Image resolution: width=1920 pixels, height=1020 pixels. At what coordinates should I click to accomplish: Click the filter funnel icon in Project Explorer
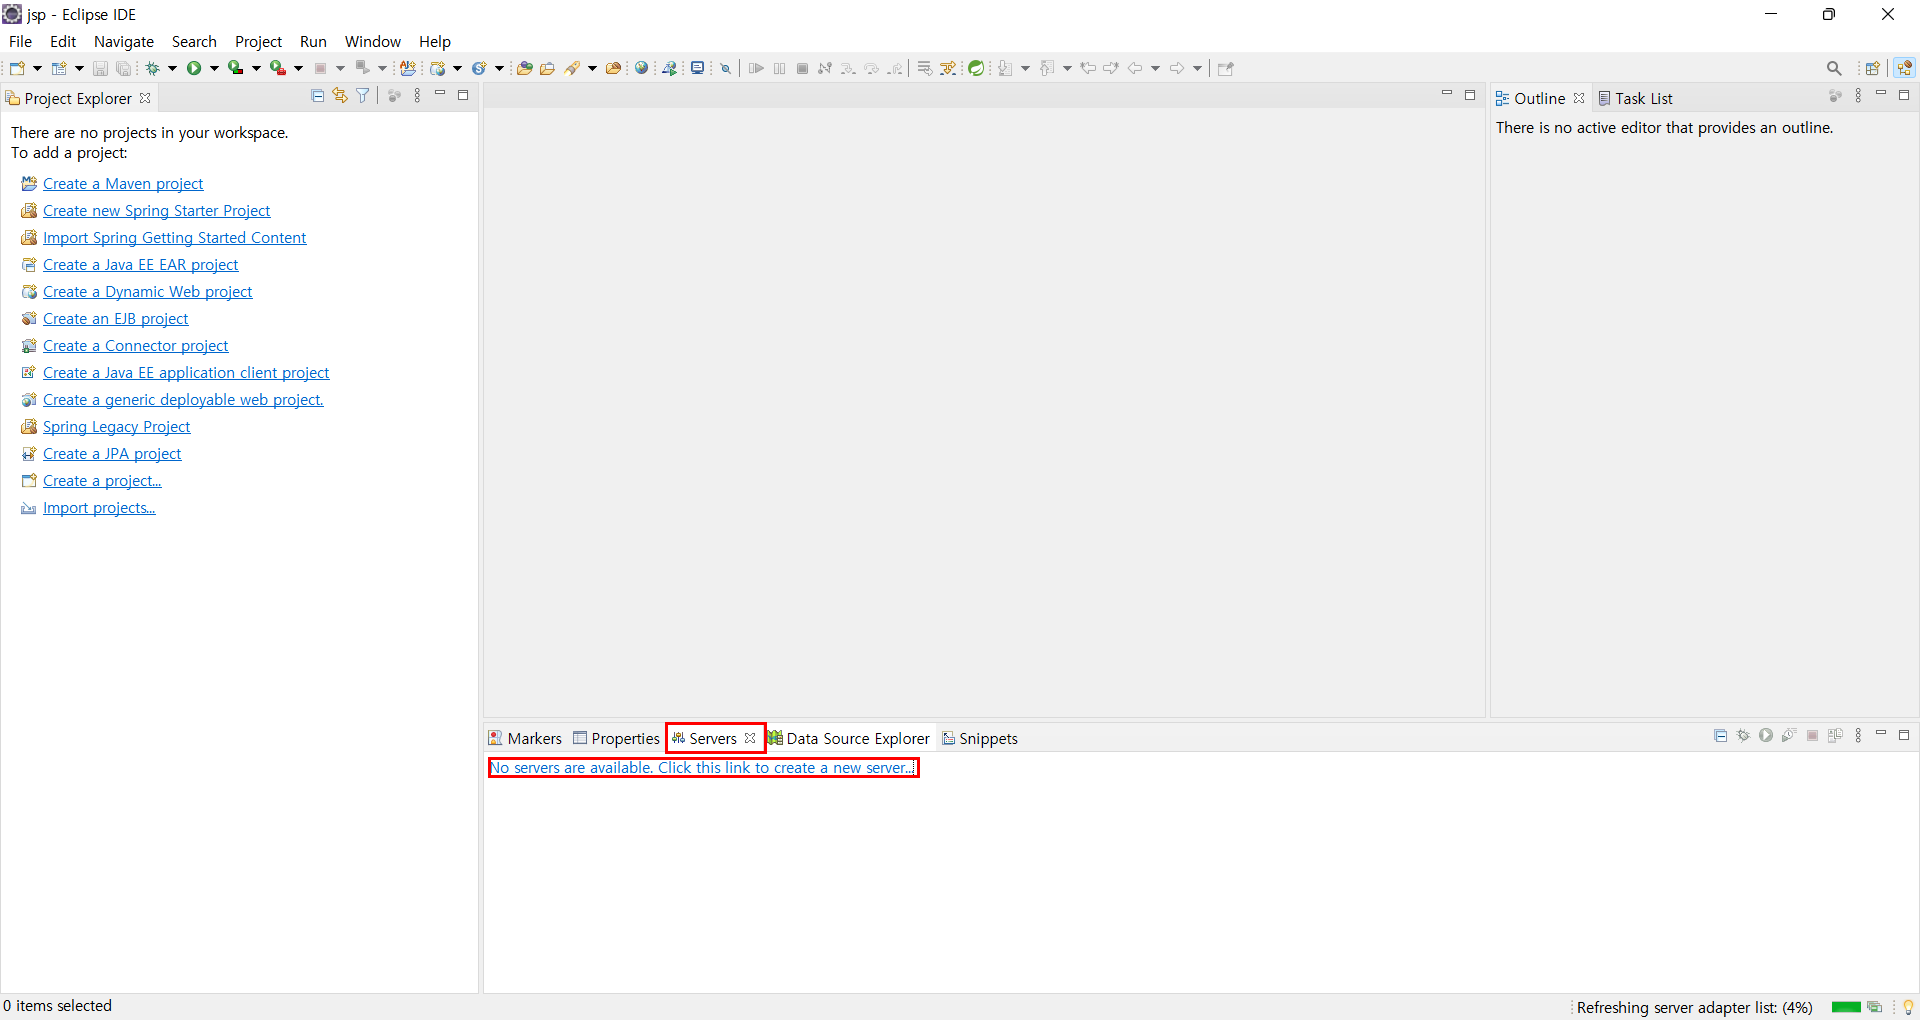[363, 96]
